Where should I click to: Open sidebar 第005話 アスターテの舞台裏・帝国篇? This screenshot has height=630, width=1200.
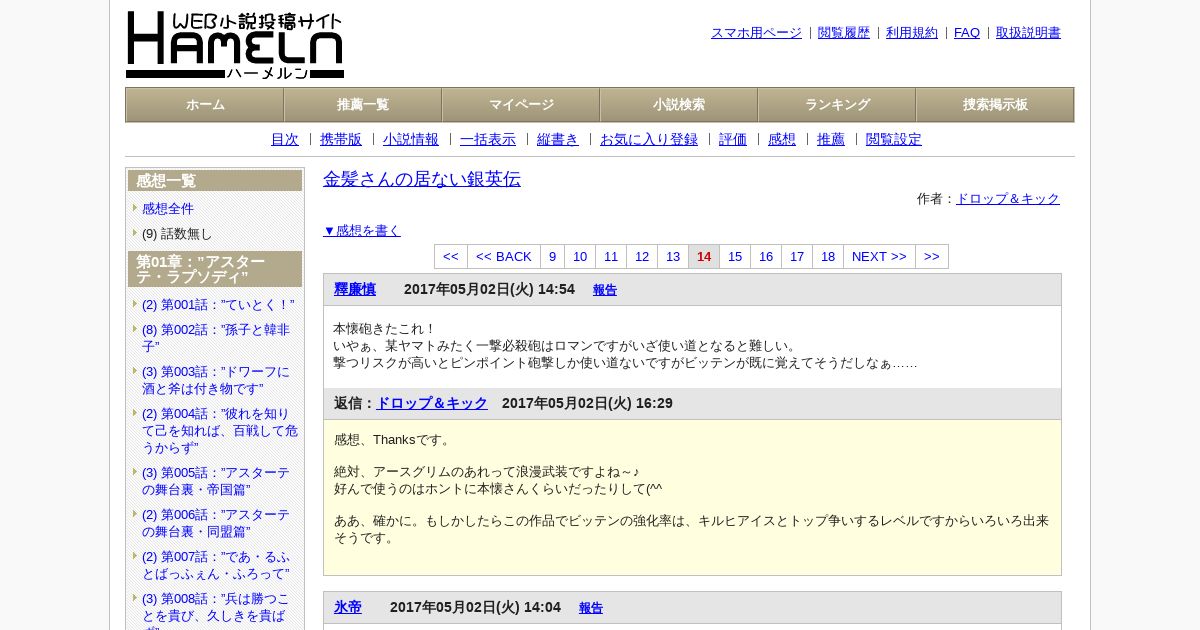click(x=216, y=481)
